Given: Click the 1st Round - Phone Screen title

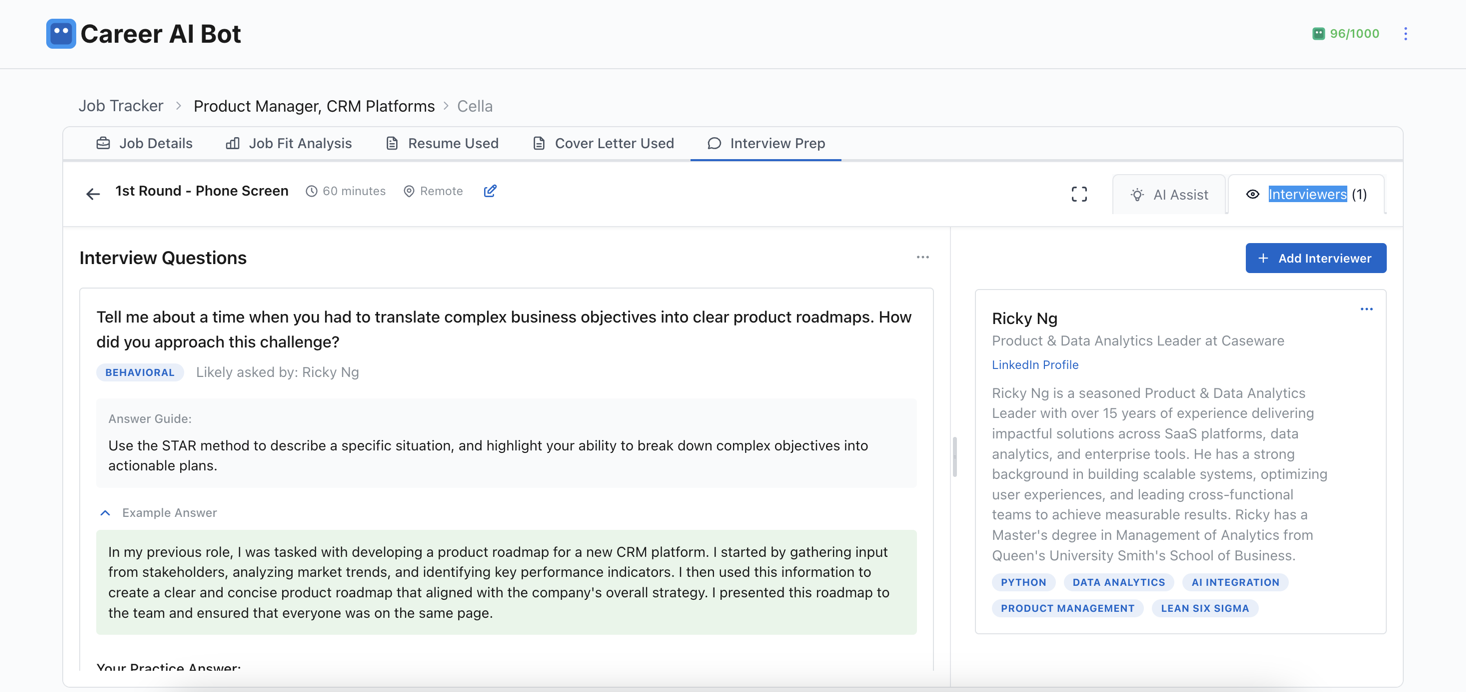Looking at the screenshot, I should tap(202, 191).
